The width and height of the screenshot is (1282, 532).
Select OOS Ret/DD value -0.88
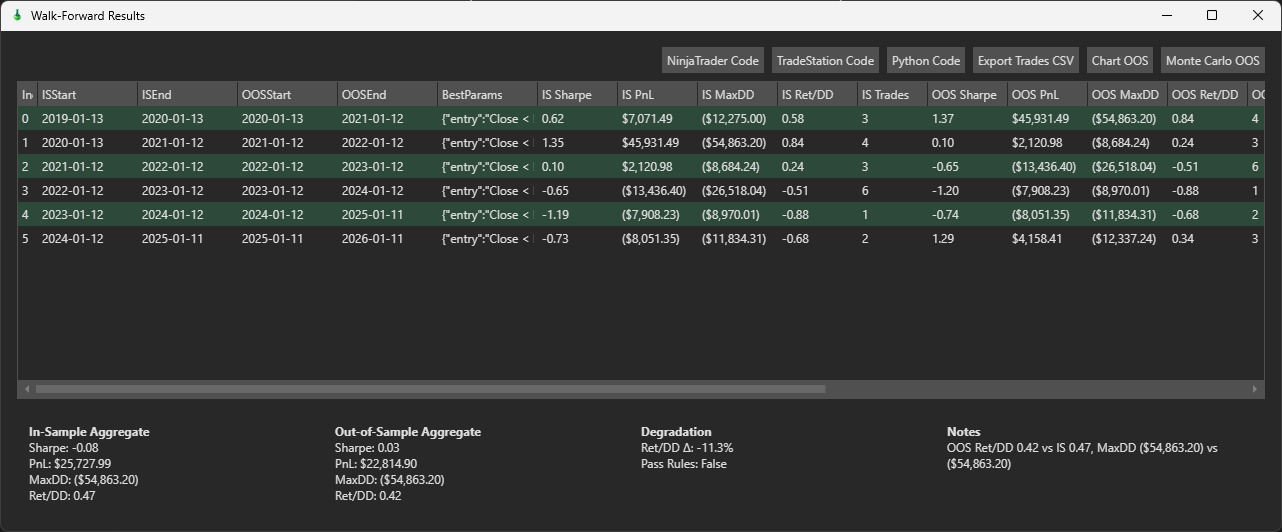(1207, 191)
